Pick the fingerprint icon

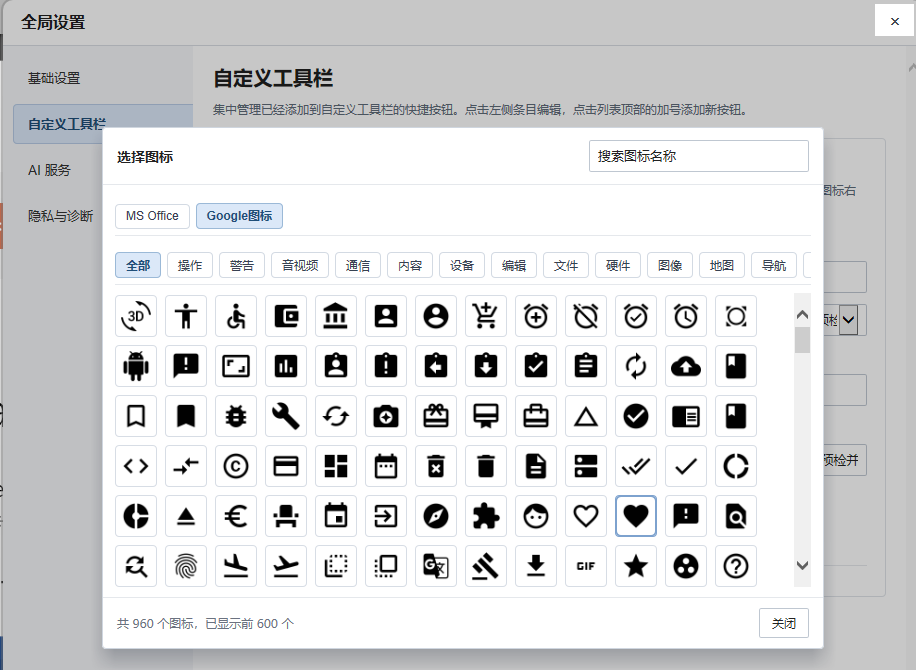(x=186, y=566)
